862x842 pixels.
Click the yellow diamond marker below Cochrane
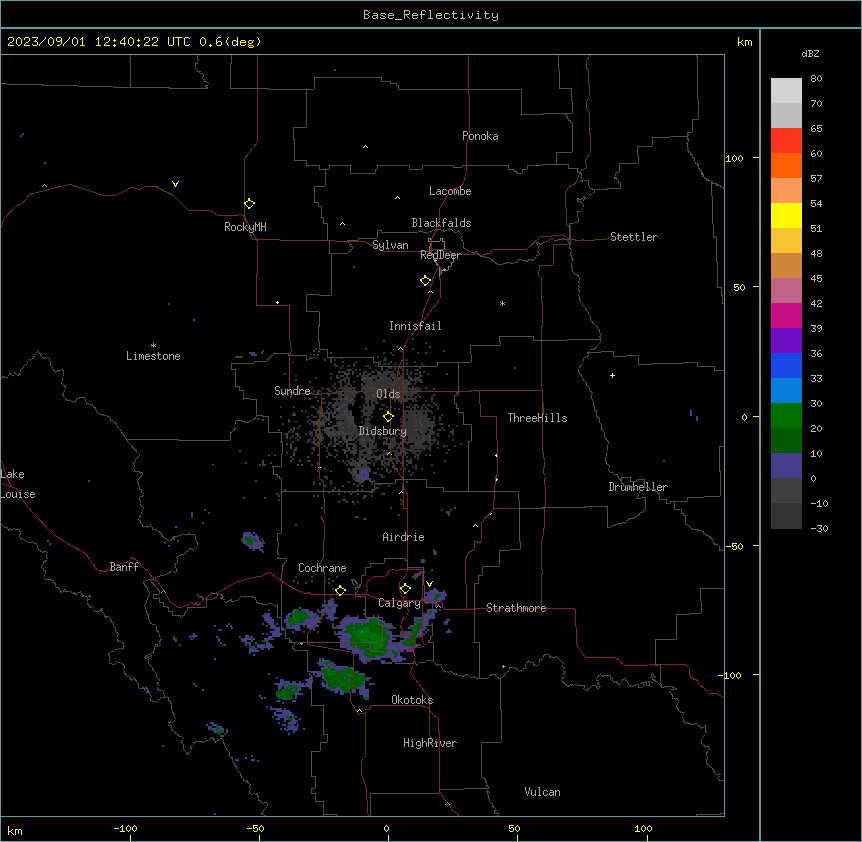point(340,590)
